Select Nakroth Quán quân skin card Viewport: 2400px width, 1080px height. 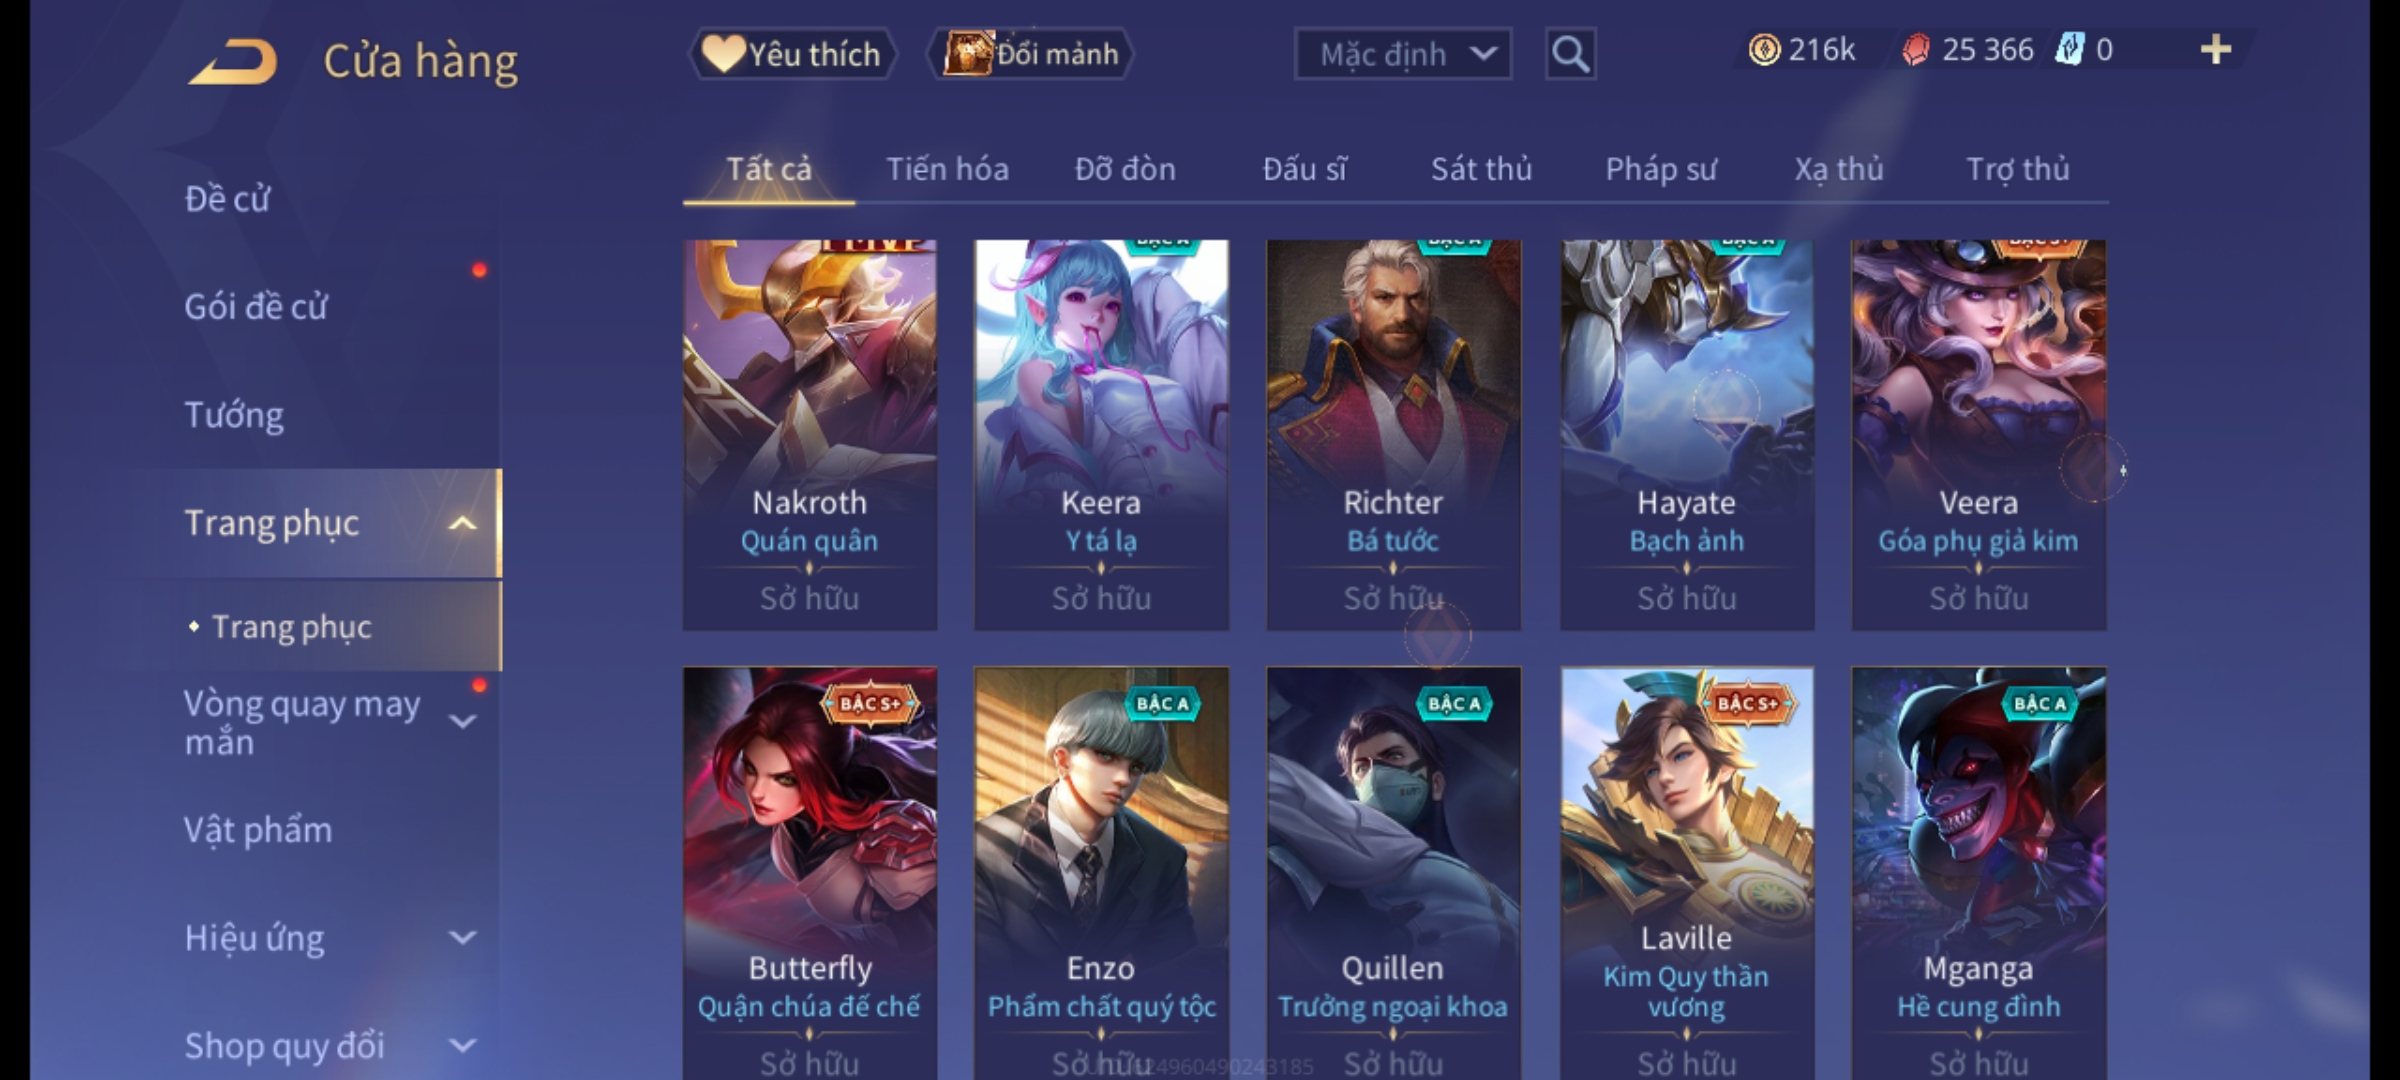pos(810,435)
